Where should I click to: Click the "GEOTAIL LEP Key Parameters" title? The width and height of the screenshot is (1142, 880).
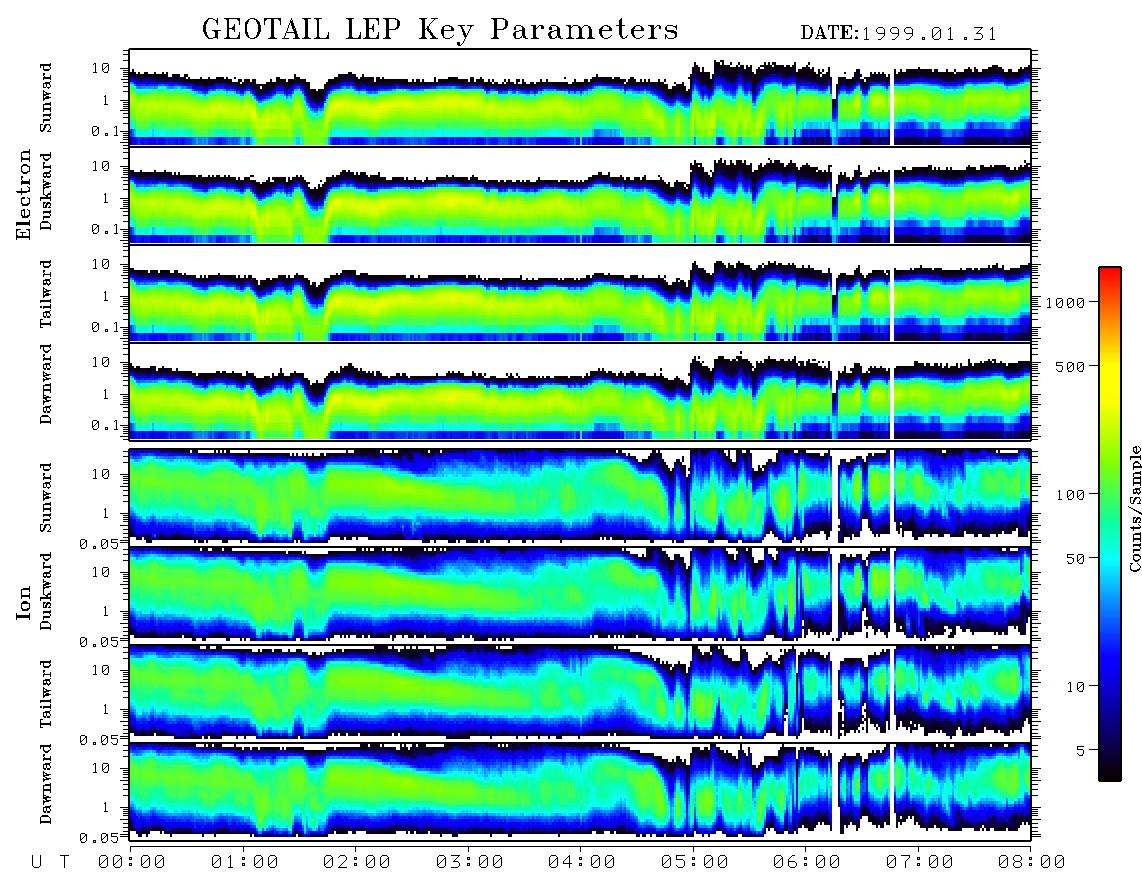click(440, 31)
